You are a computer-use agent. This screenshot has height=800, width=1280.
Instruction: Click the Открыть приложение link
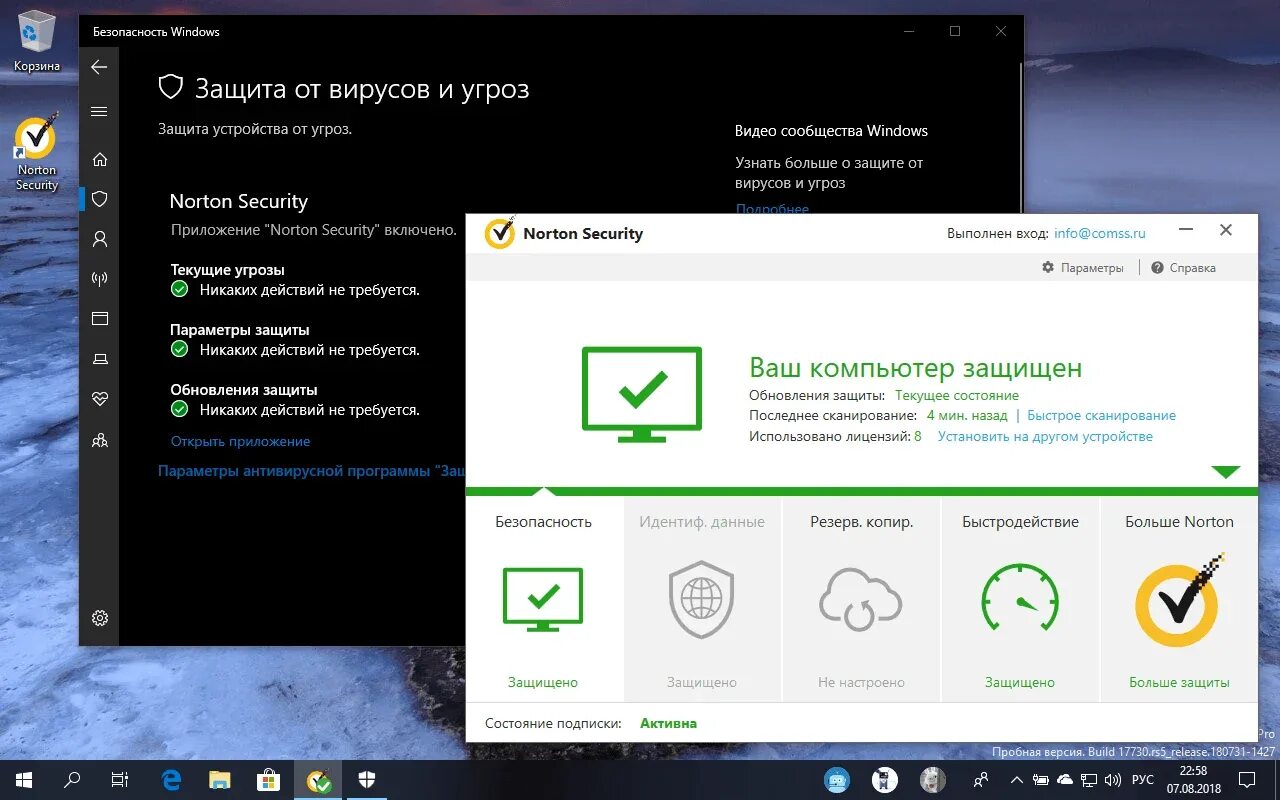click(x=240, y=441)
